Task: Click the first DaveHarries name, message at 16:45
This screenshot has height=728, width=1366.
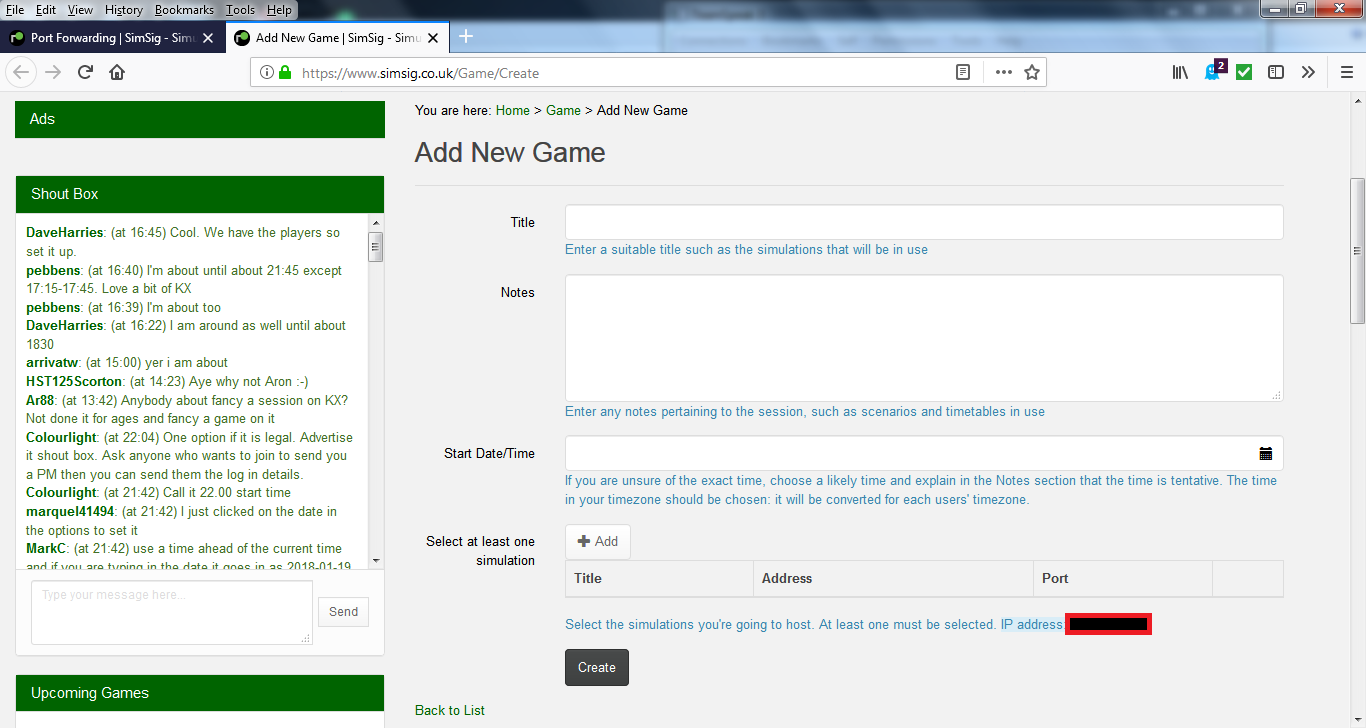Action: click(65, 233)
